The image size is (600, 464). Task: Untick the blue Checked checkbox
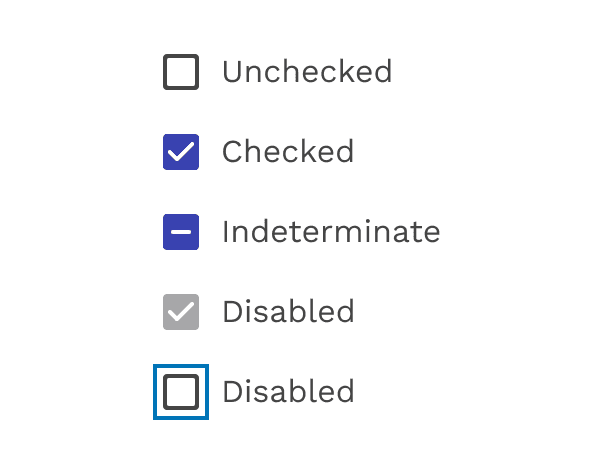(181, 152)
